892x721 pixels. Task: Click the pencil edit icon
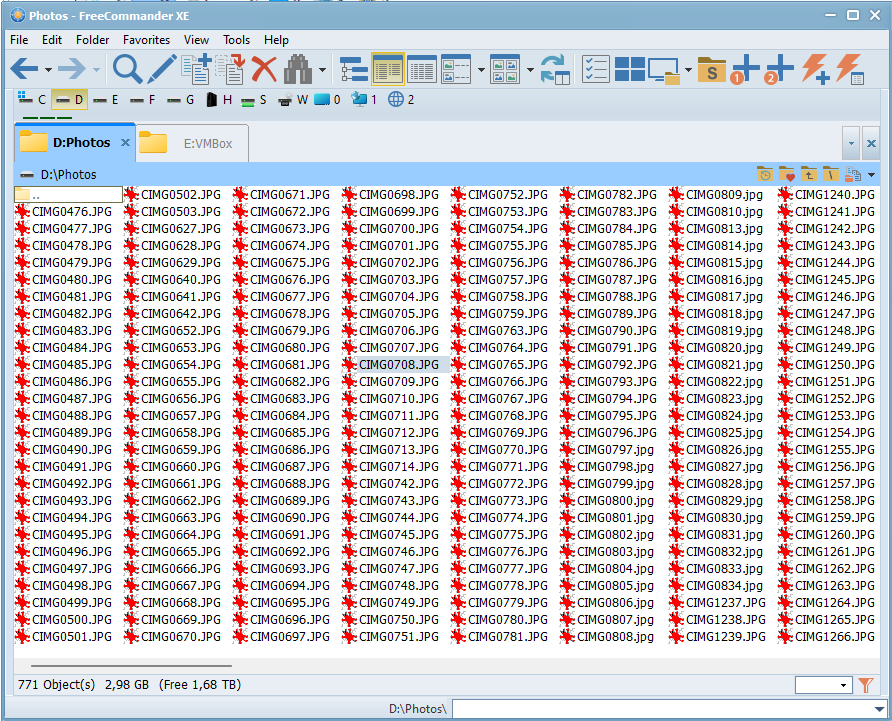[162, 69]
